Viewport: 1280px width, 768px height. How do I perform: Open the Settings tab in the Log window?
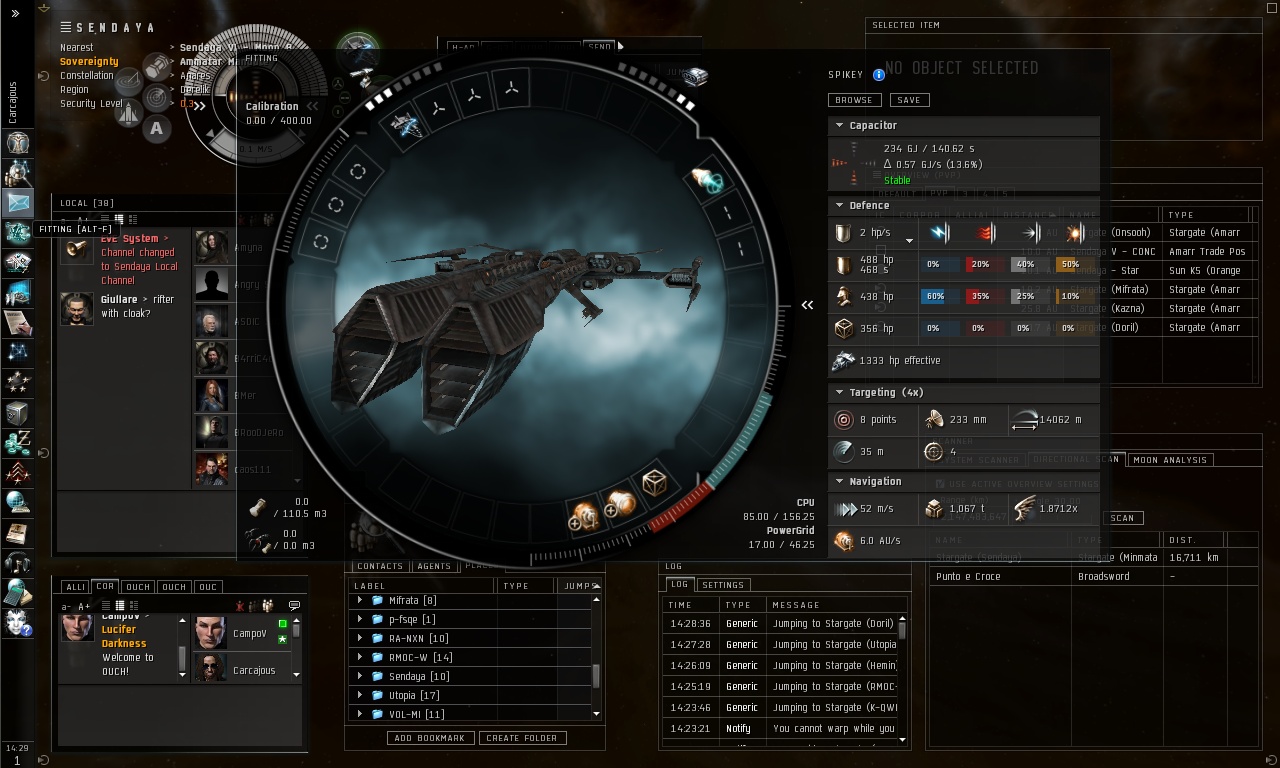pyautogui.click(x=722, y=585)
